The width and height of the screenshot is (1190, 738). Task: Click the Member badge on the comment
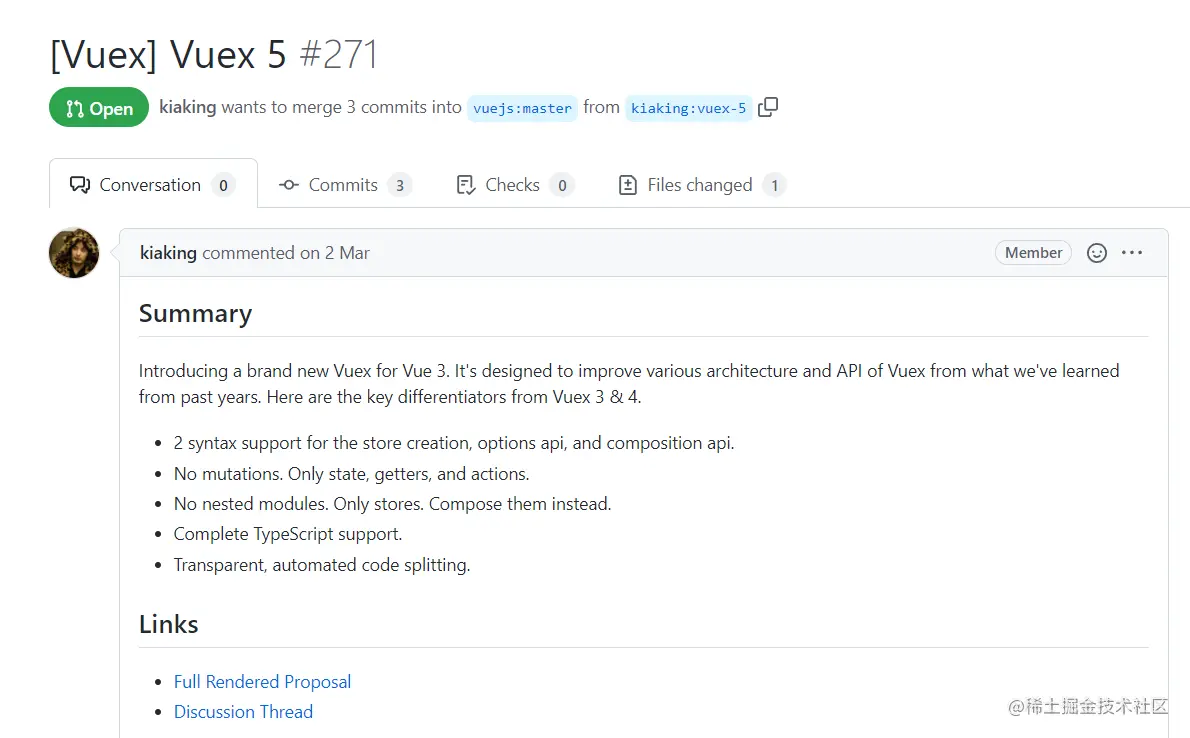[1033, 253]
